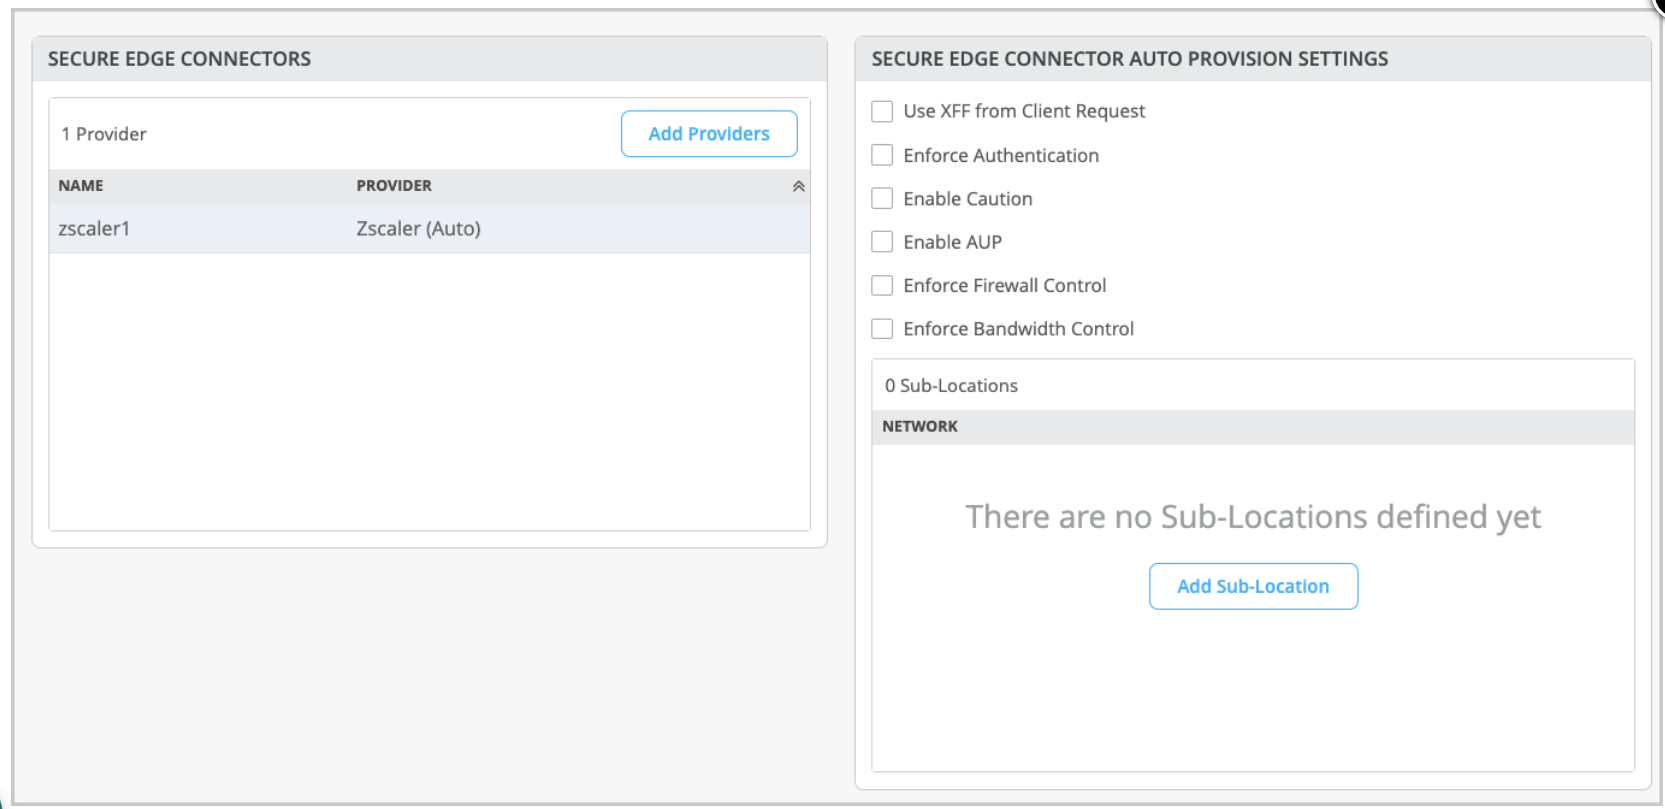Click the Zscaler (Auto) provider cell
This screenshot has height=809, width=1665.
(418, 229)
